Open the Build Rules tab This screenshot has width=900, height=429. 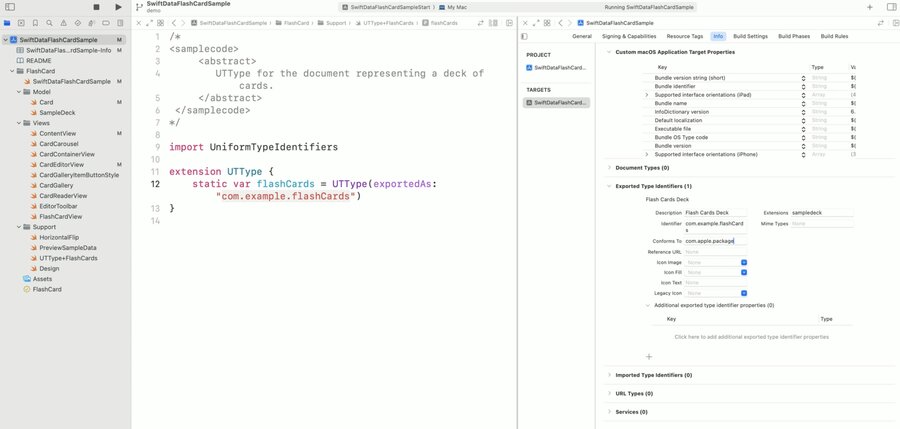[x=834, y=36]
